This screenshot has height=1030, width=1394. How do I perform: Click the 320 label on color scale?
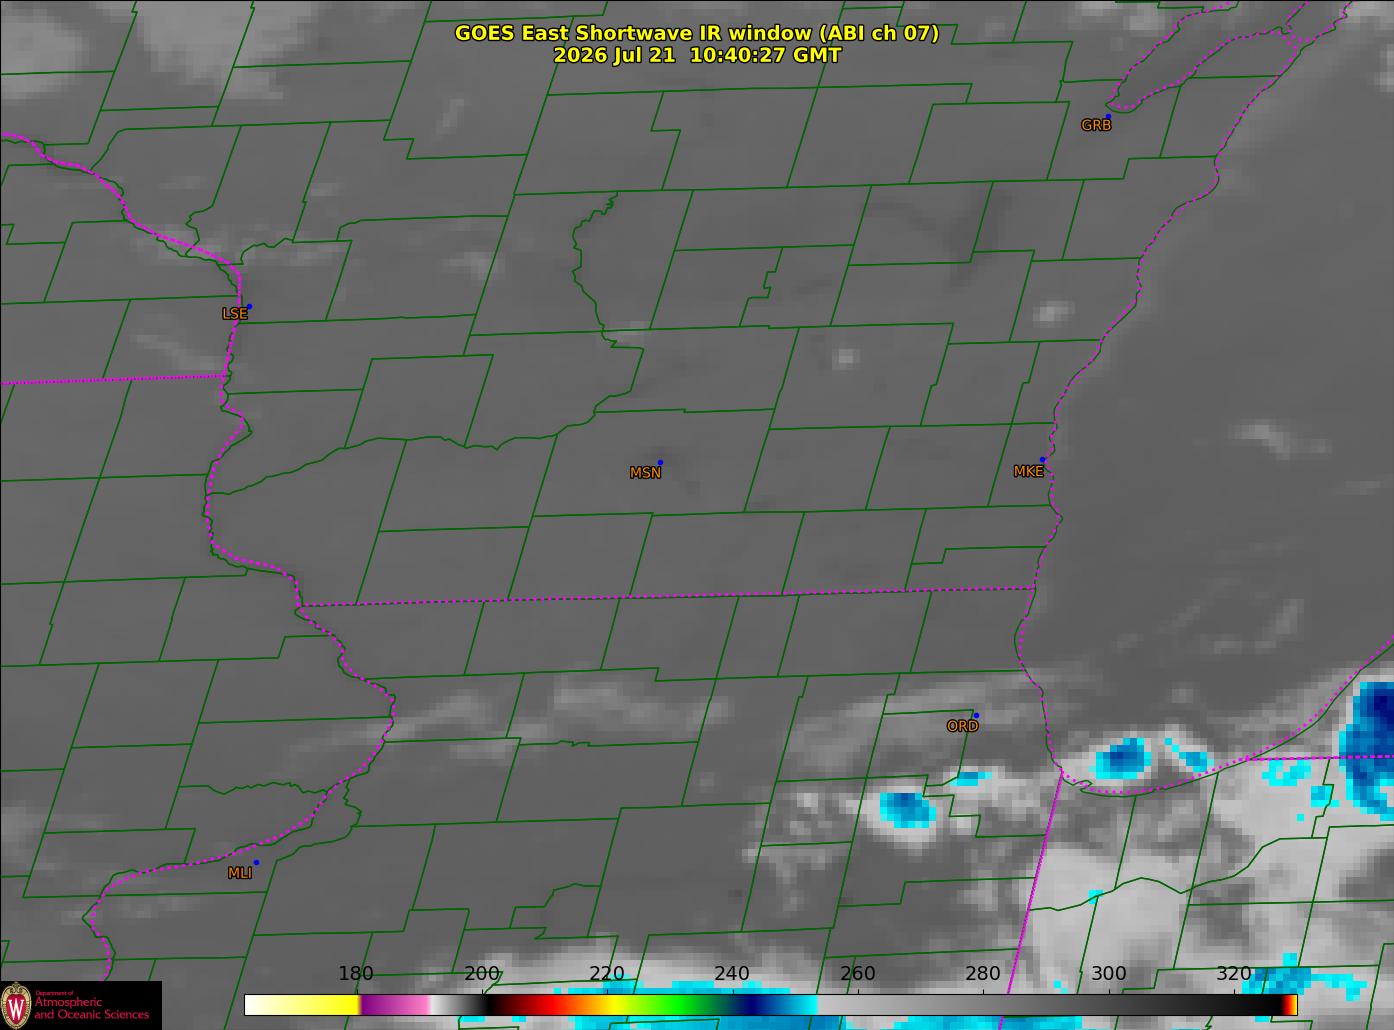(1234, 973)
